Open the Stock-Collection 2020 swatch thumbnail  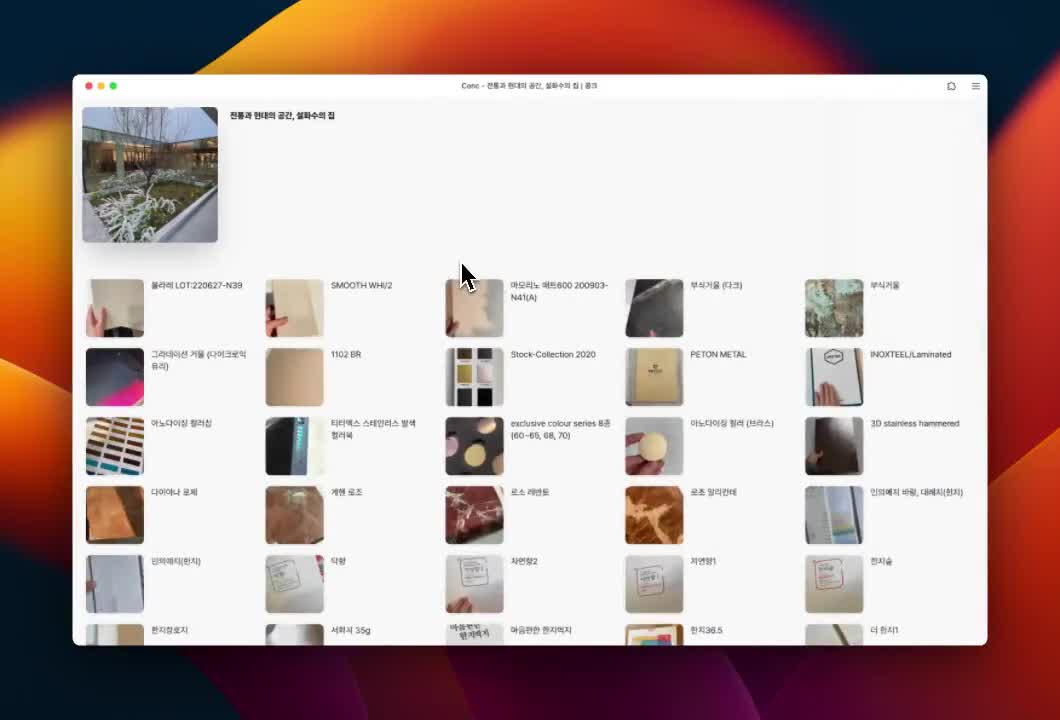(x=475, y=377)
